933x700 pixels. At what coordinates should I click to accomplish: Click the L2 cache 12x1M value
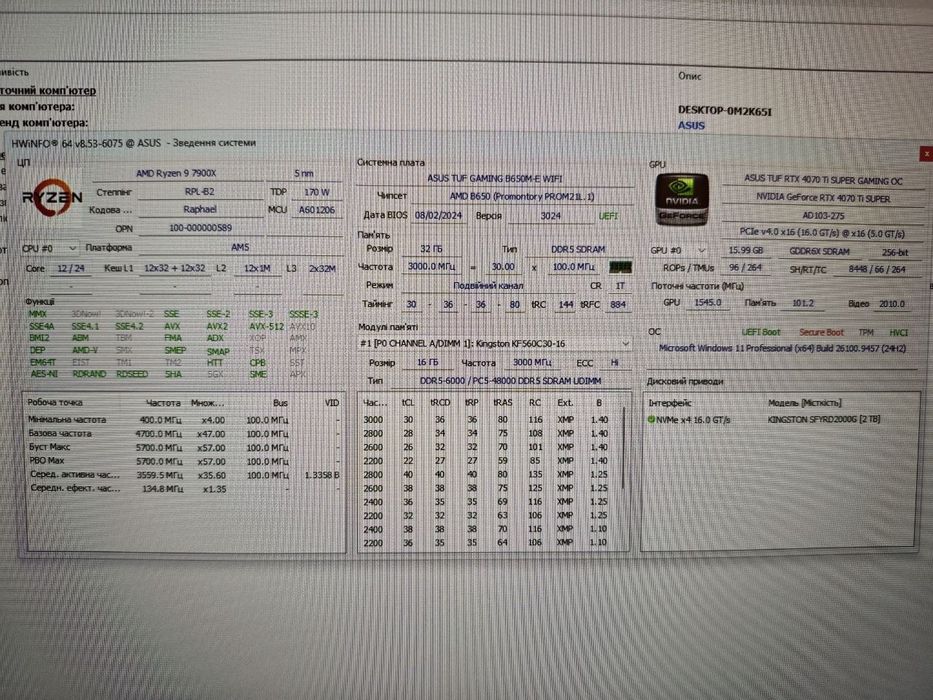click(x=257, y=268)
